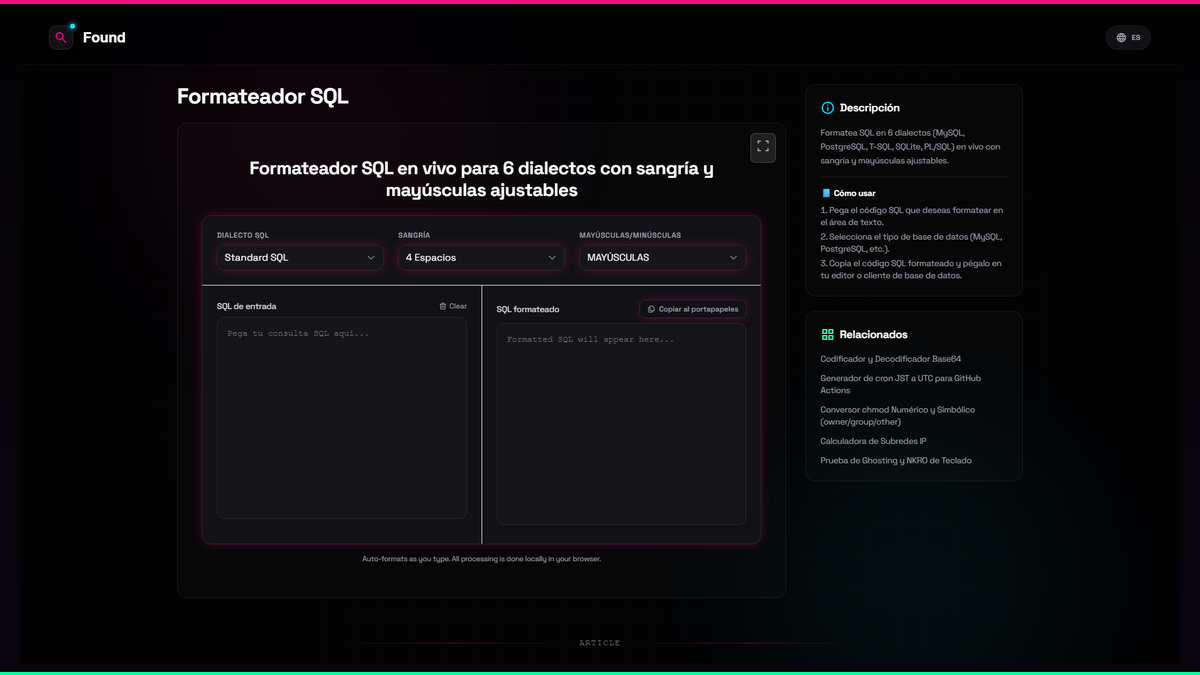Open Prueba de Ghosting y NKRO link
The width and height of the screenshot is (1200, 675).
[896, 461]
